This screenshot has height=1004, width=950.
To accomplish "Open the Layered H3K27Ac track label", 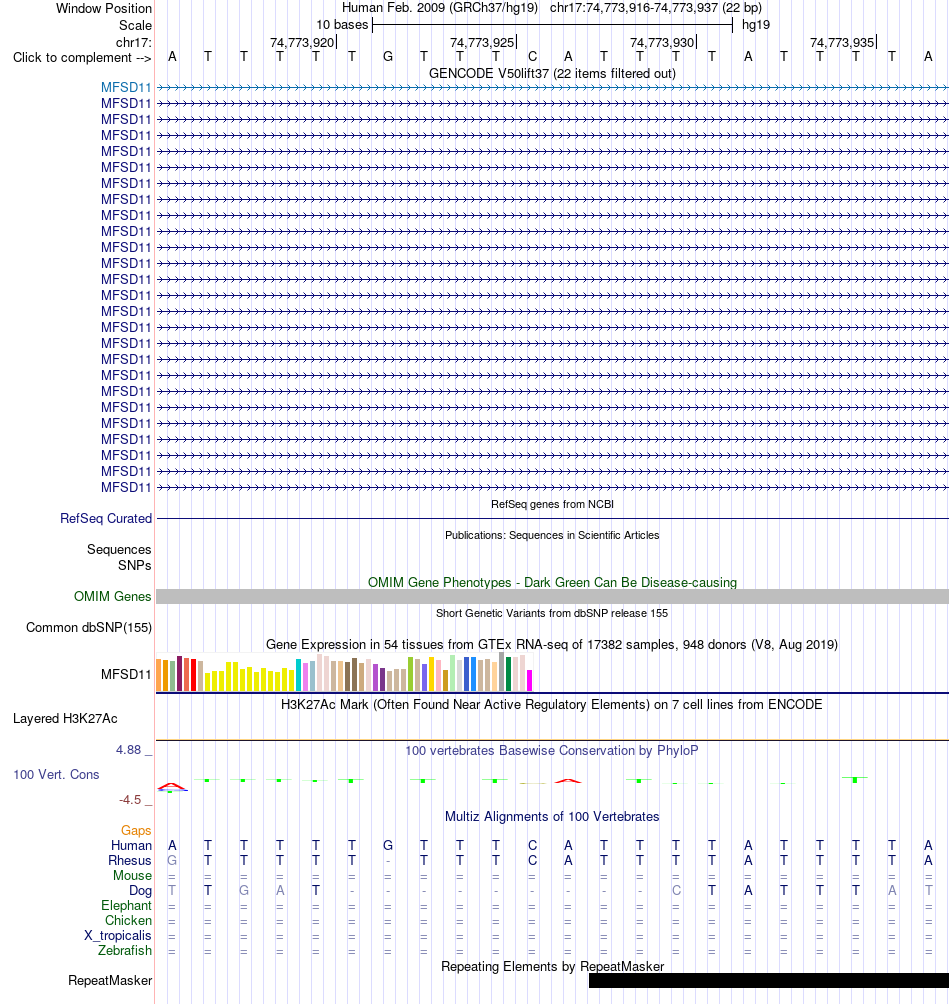I will (65, 718).
